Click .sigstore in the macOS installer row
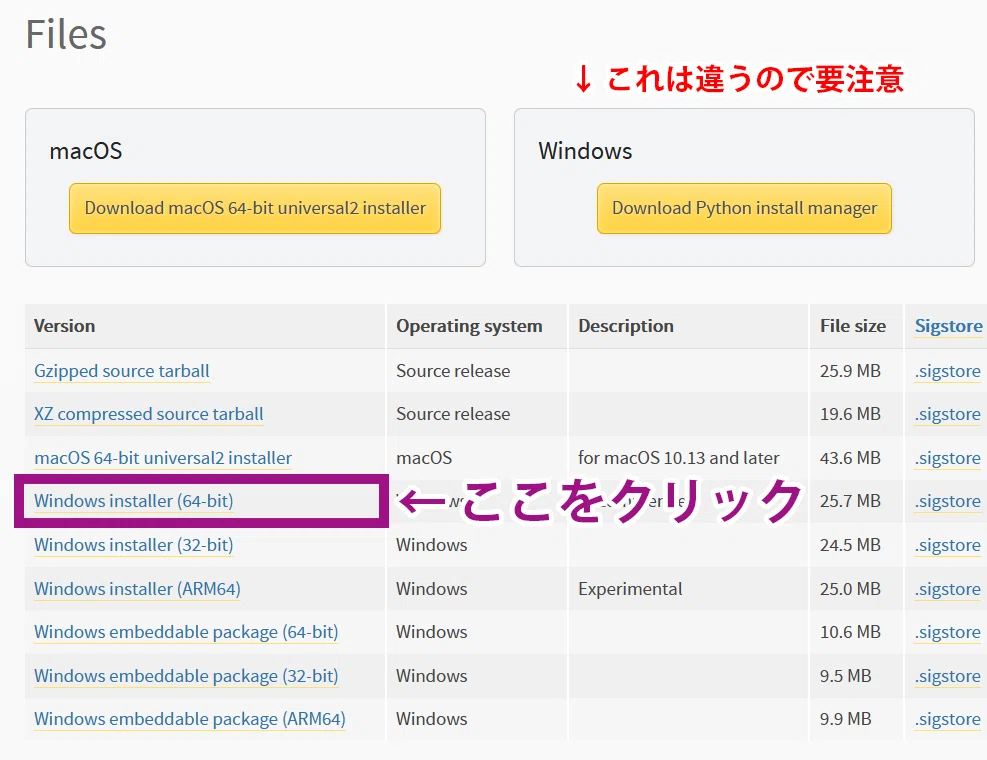The height and width of the screenshot is (760, 987). click(x=947, y=458)
